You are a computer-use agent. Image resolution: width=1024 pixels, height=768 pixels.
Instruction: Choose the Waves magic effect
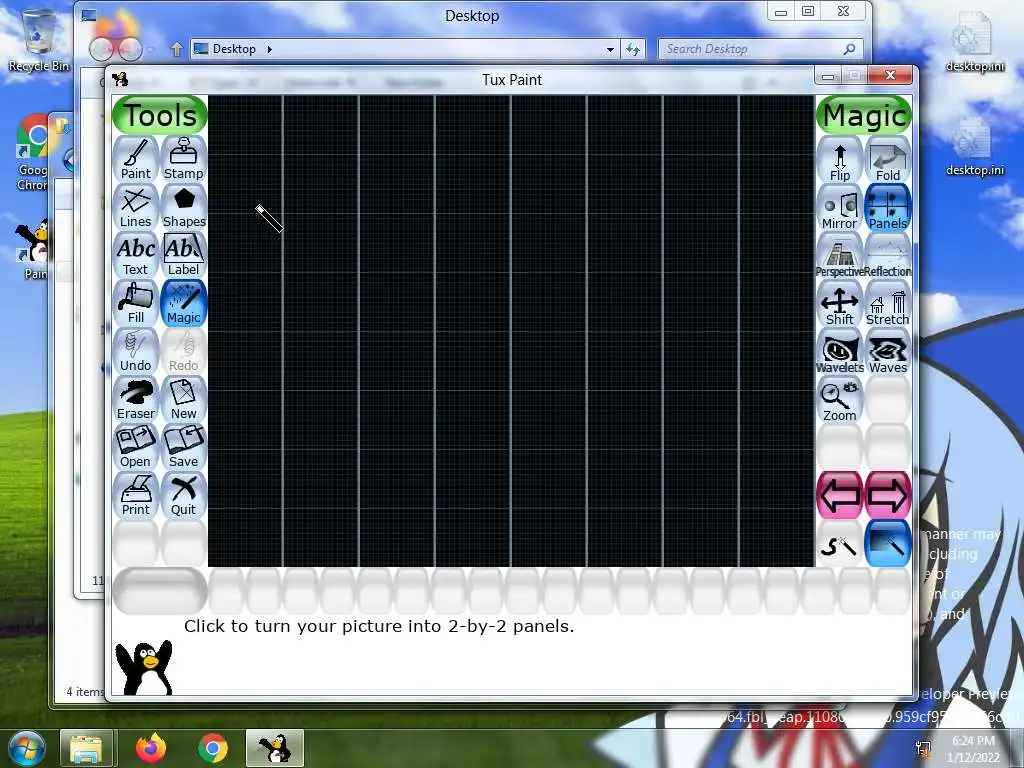(x=888, y=353)
